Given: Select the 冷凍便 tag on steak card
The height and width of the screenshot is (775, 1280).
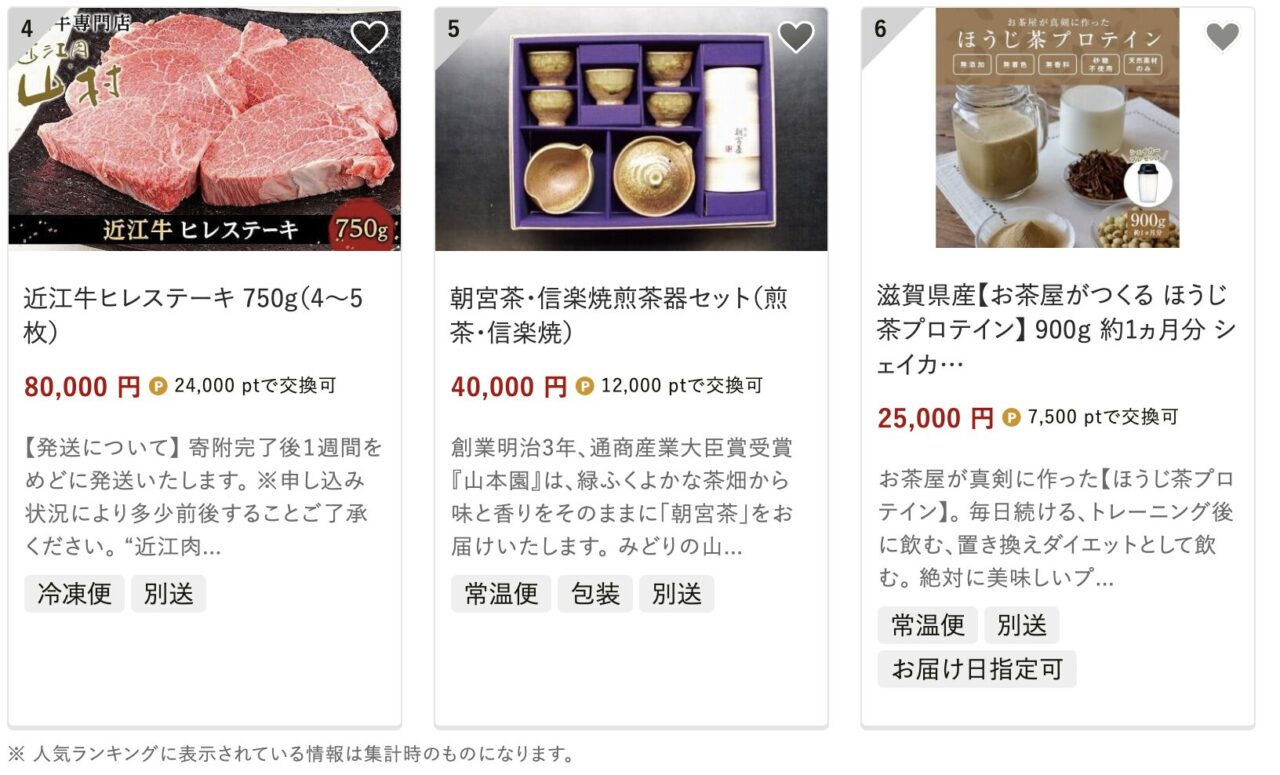Looking at the screenshot, I should [74, 594].
